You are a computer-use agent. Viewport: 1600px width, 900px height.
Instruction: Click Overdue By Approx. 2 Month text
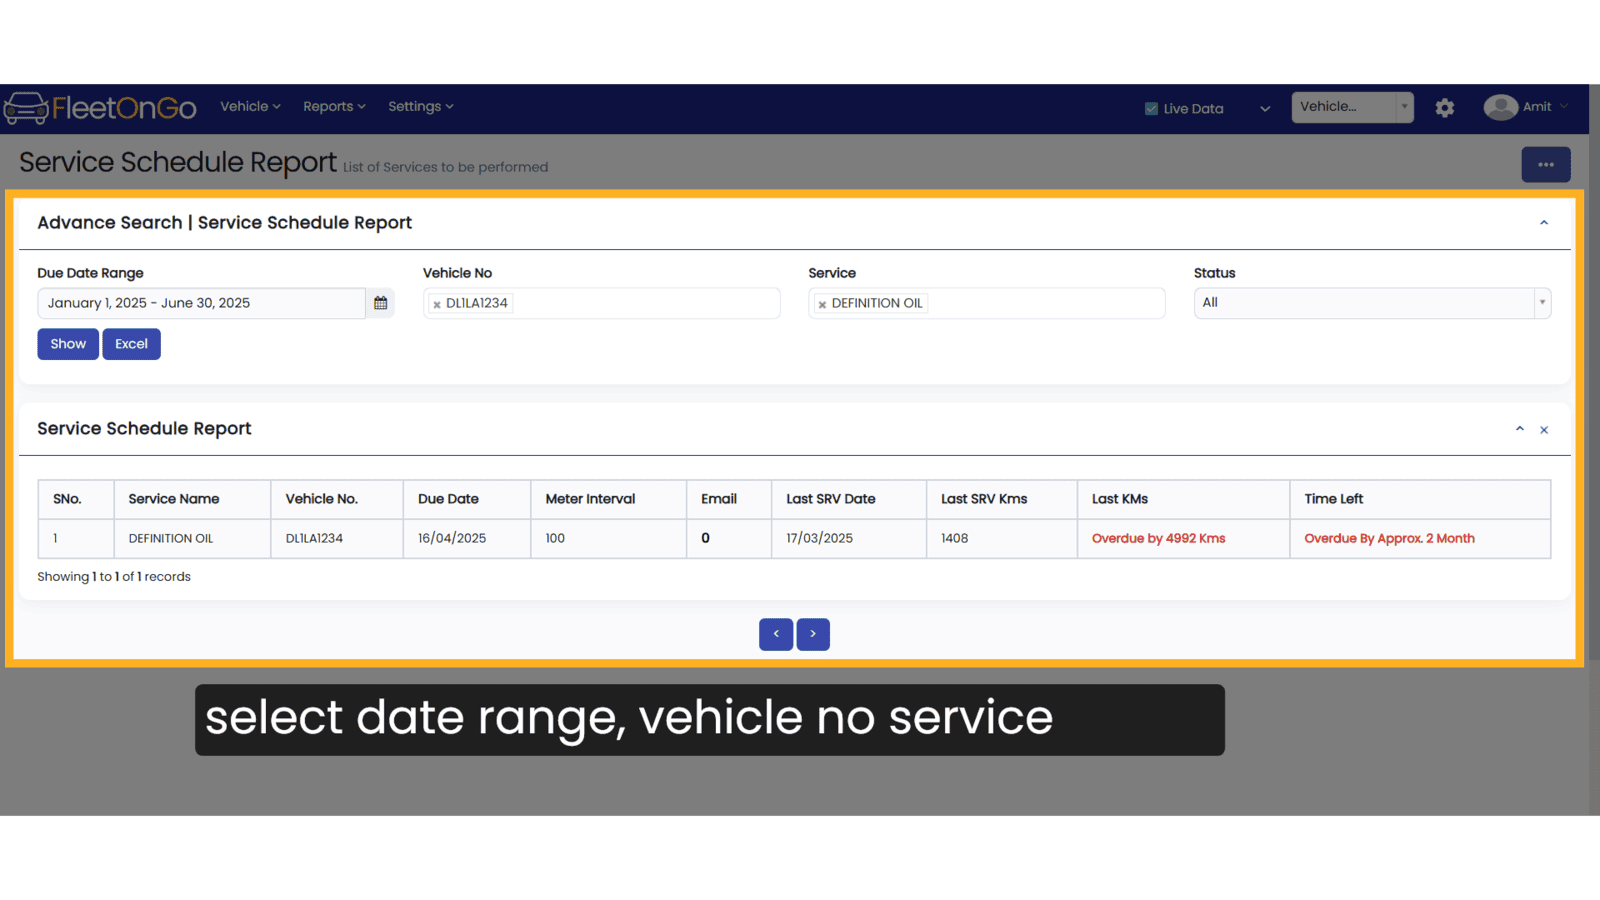point(1389,538)
